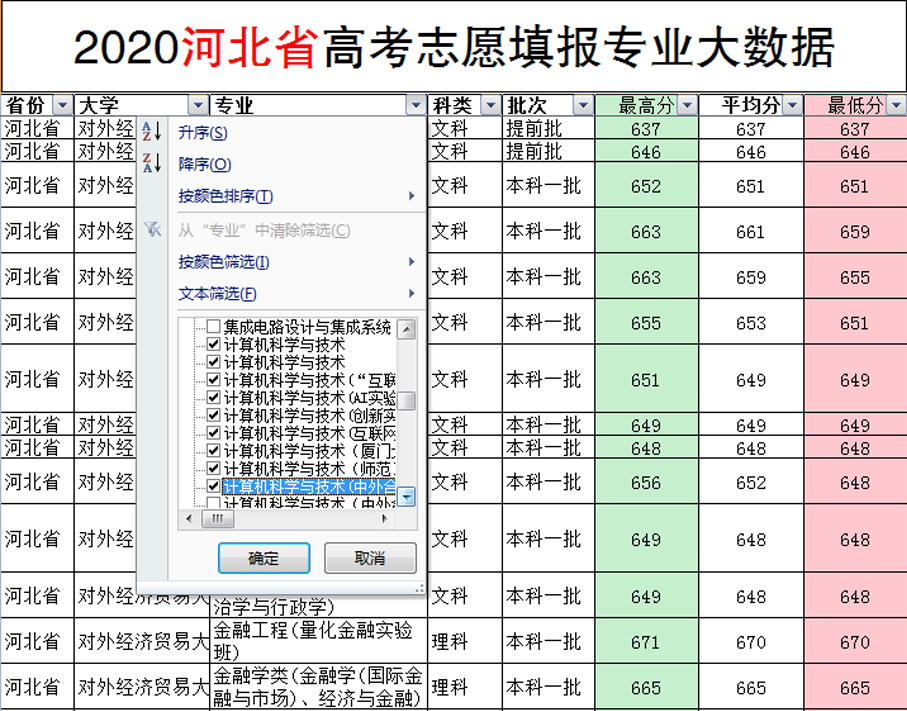The height and width of the screenshot is (711, 907).
Task: Click 确定 to apply the filter
Action: (263, 558)
